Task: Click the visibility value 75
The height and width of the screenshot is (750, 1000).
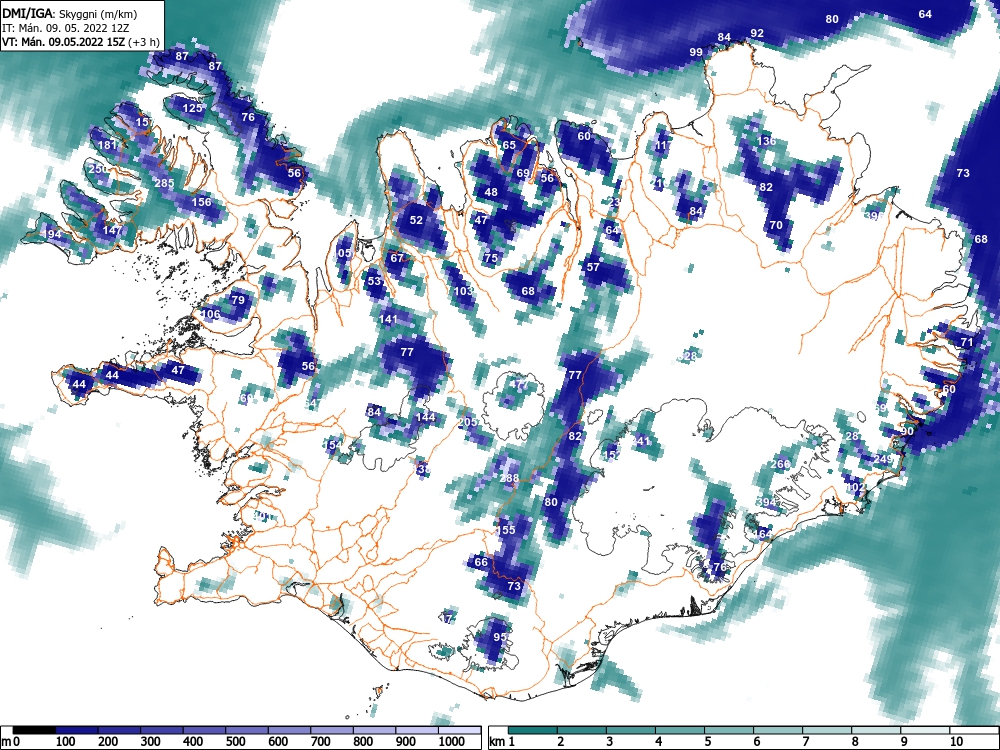Action: tap(490, 258)
